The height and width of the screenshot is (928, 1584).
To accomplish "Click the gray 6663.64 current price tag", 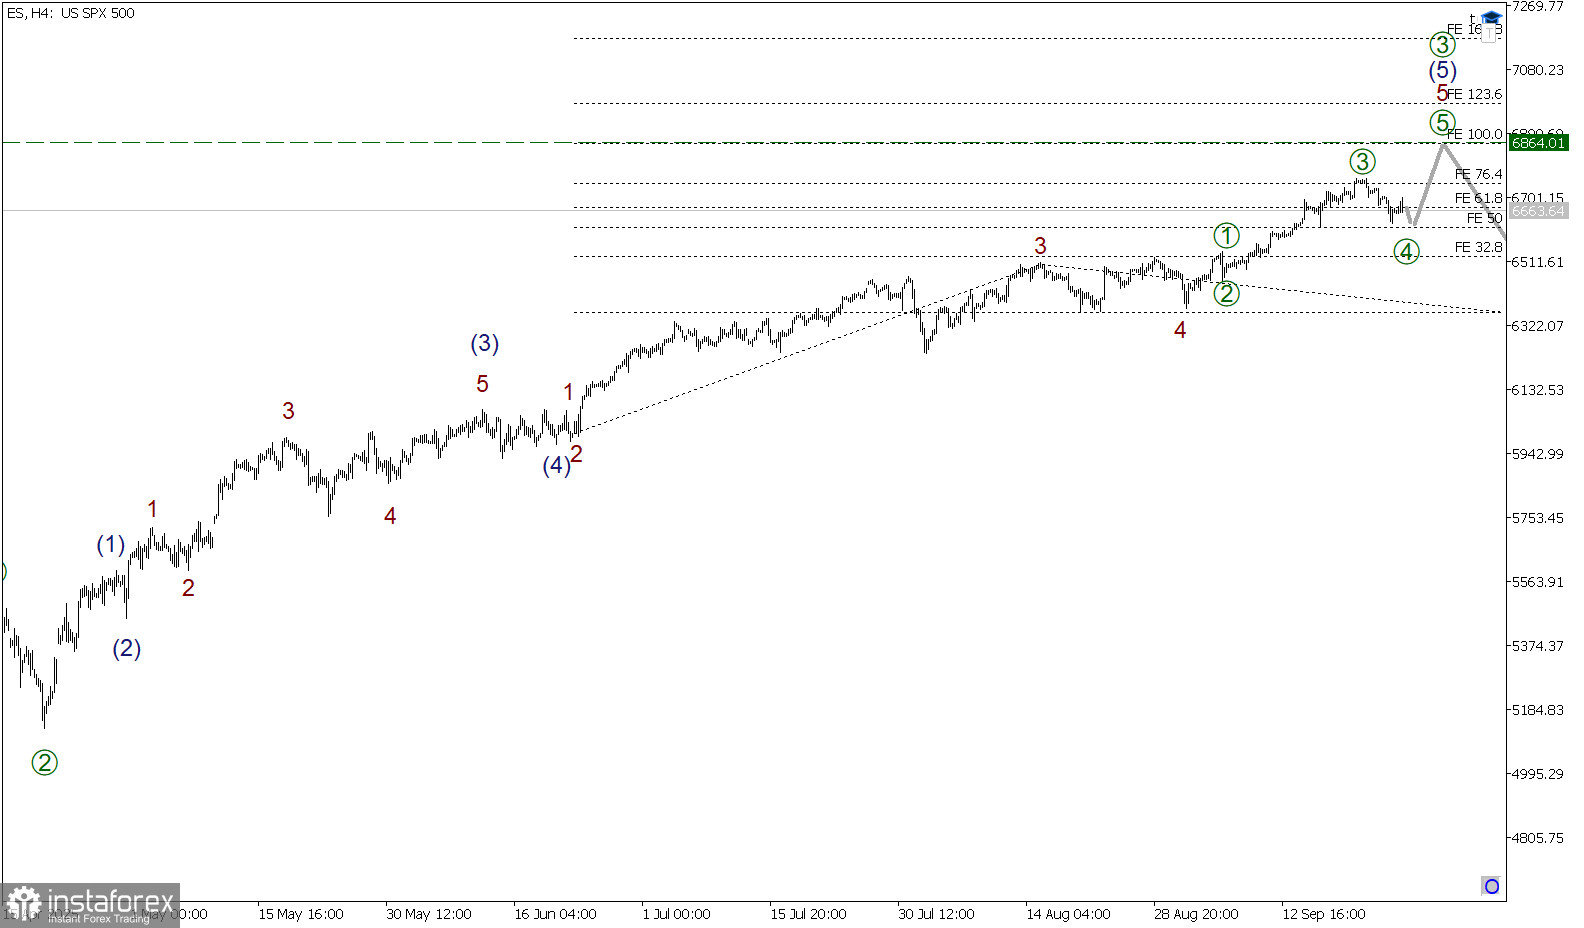I will (x=1538, y=211).
